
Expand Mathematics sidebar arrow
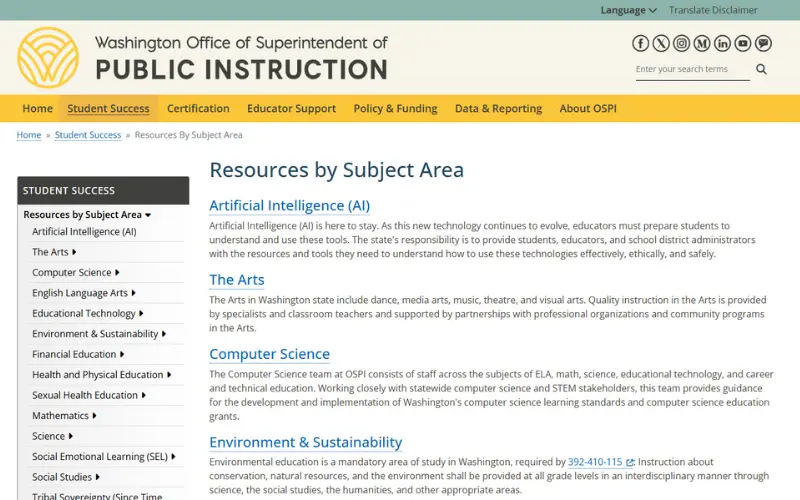pyautogui.click(x=94, y=416)
